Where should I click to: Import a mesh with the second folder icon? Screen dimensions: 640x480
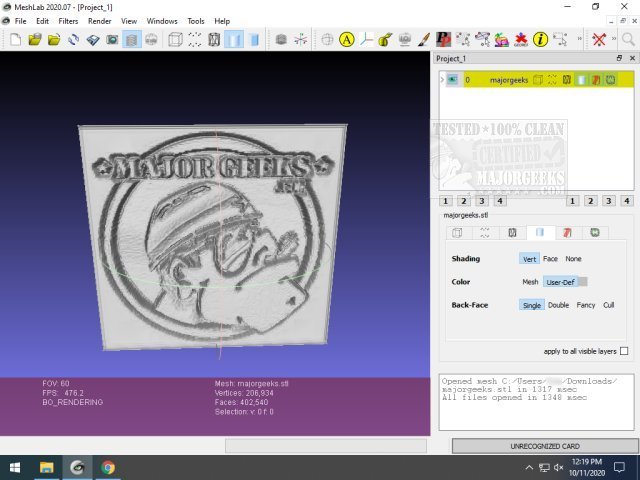54,40
